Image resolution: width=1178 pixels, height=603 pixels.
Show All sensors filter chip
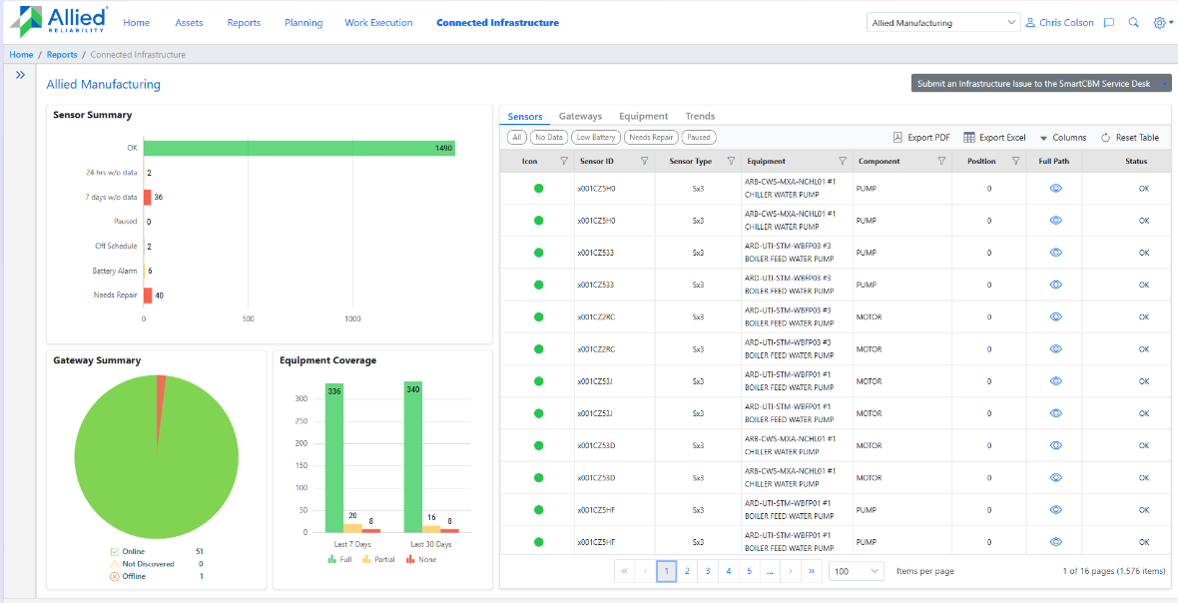coord(516,137)
